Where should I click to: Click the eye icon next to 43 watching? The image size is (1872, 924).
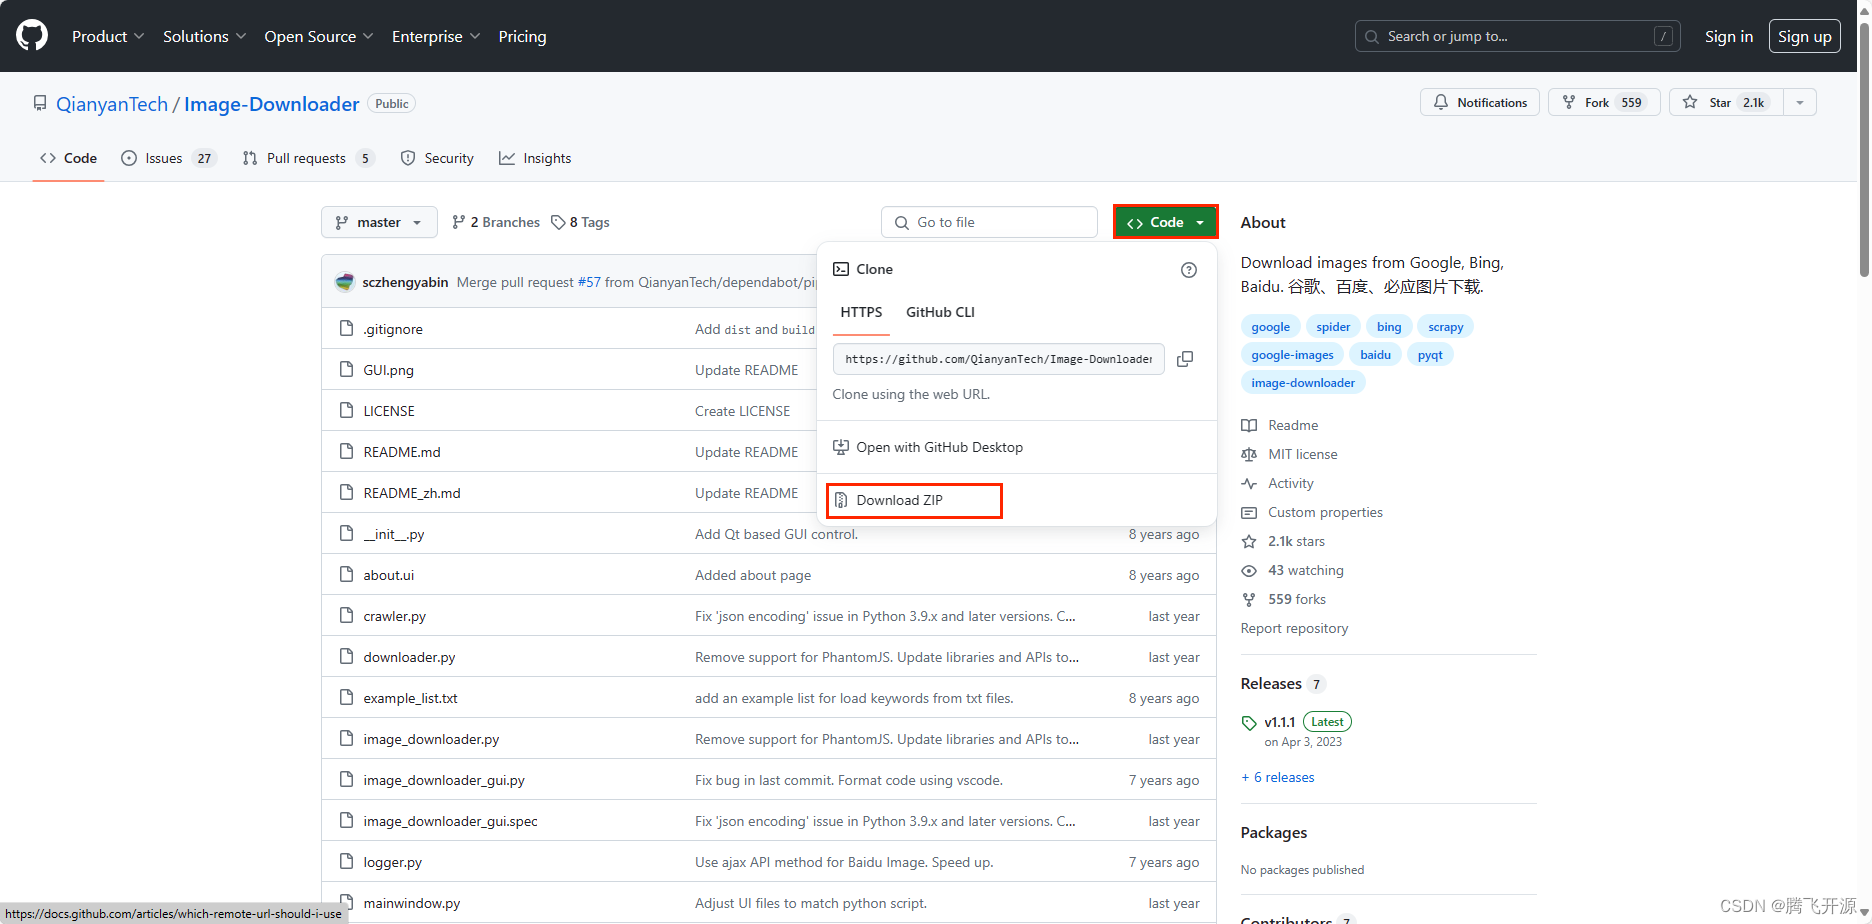1249,570
